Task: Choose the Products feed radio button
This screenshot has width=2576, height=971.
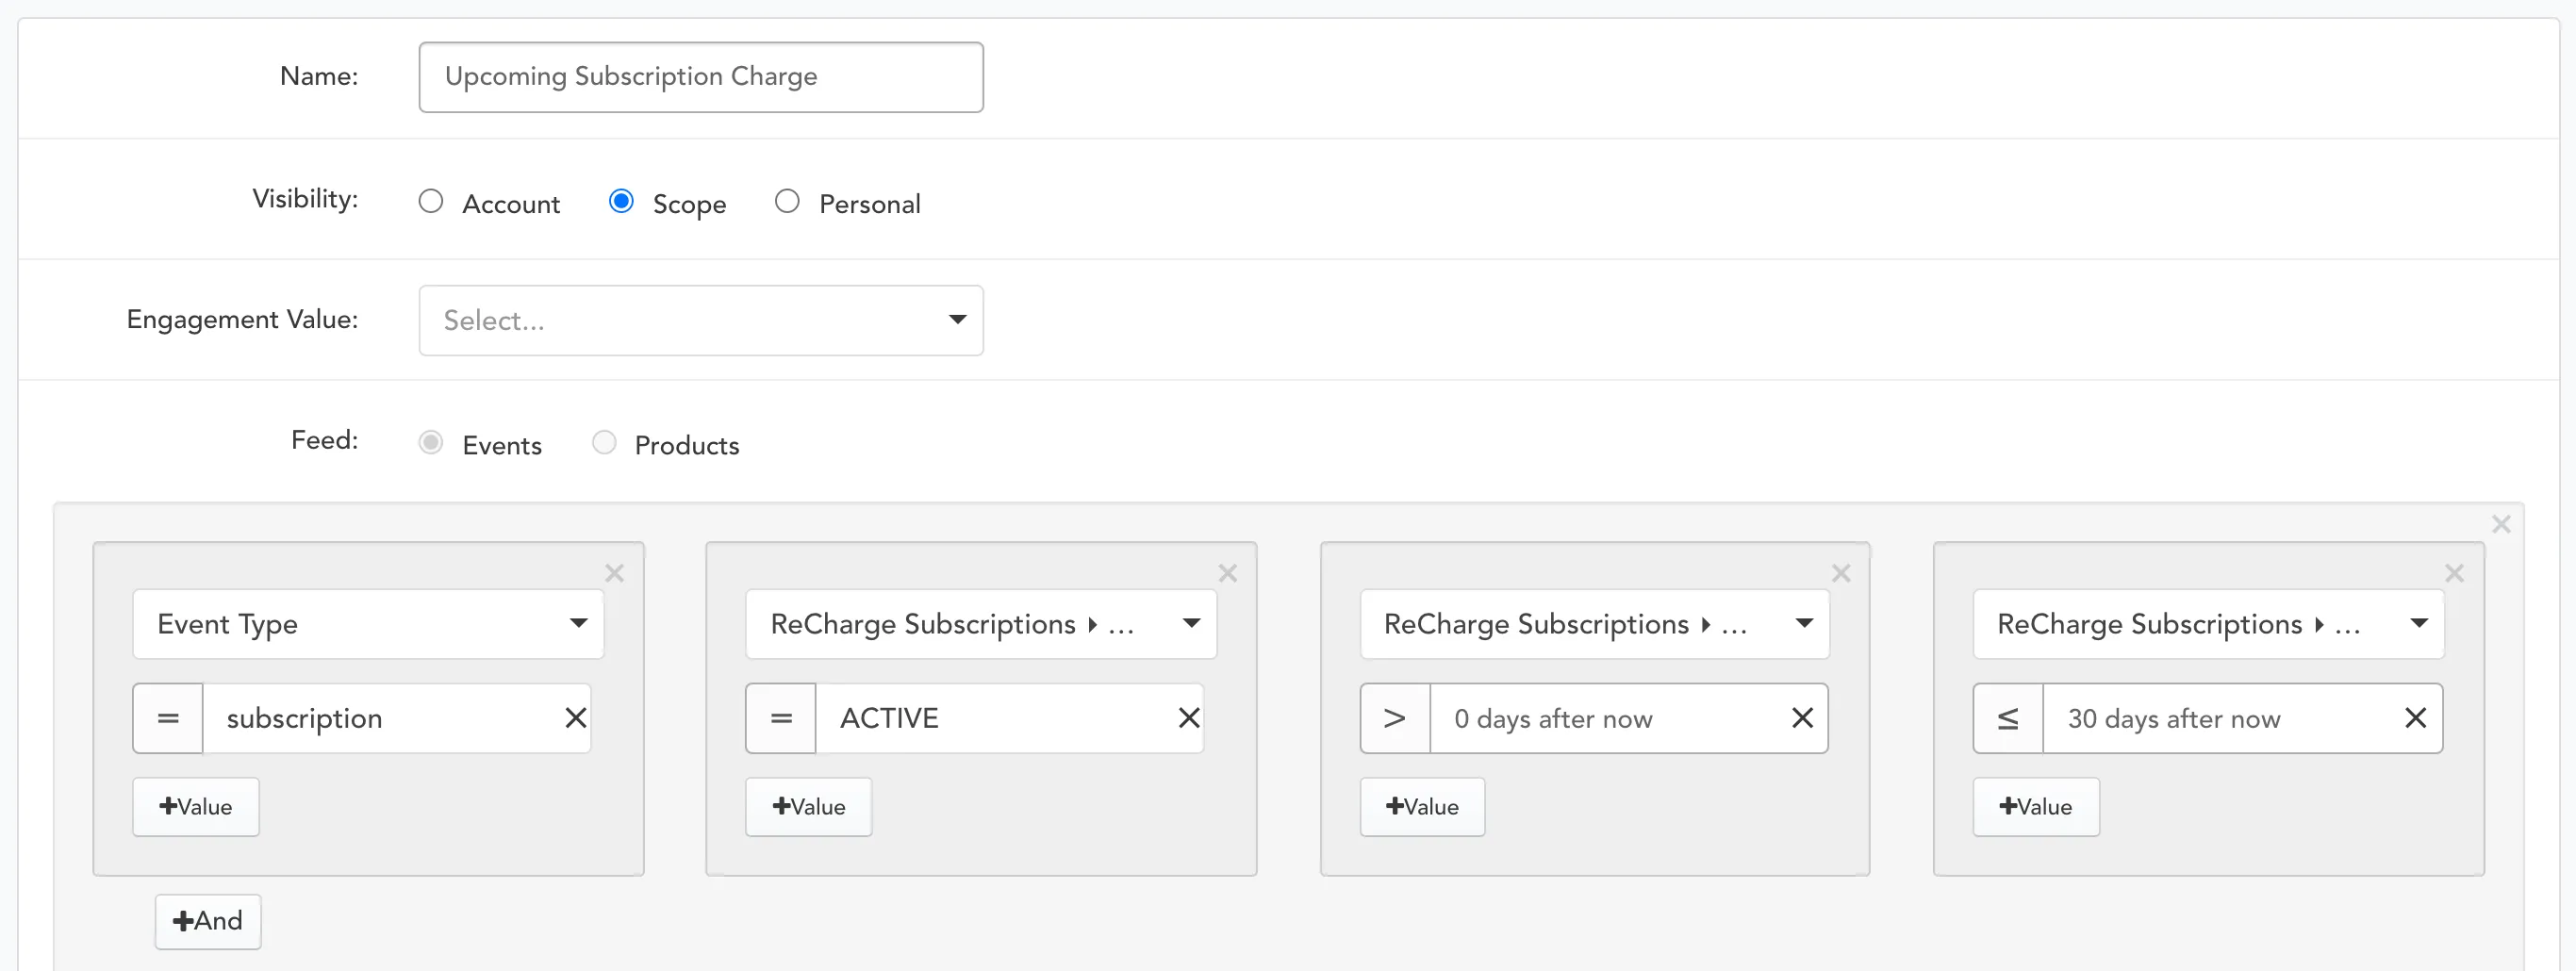Action: (x=604, y=443)
